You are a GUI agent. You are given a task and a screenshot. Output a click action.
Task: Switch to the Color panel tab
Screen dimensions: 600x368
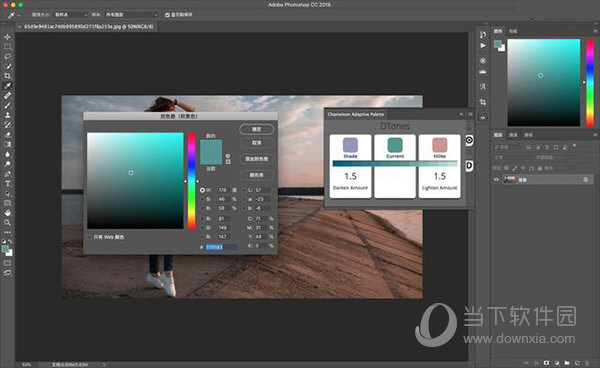coord(498,31)
